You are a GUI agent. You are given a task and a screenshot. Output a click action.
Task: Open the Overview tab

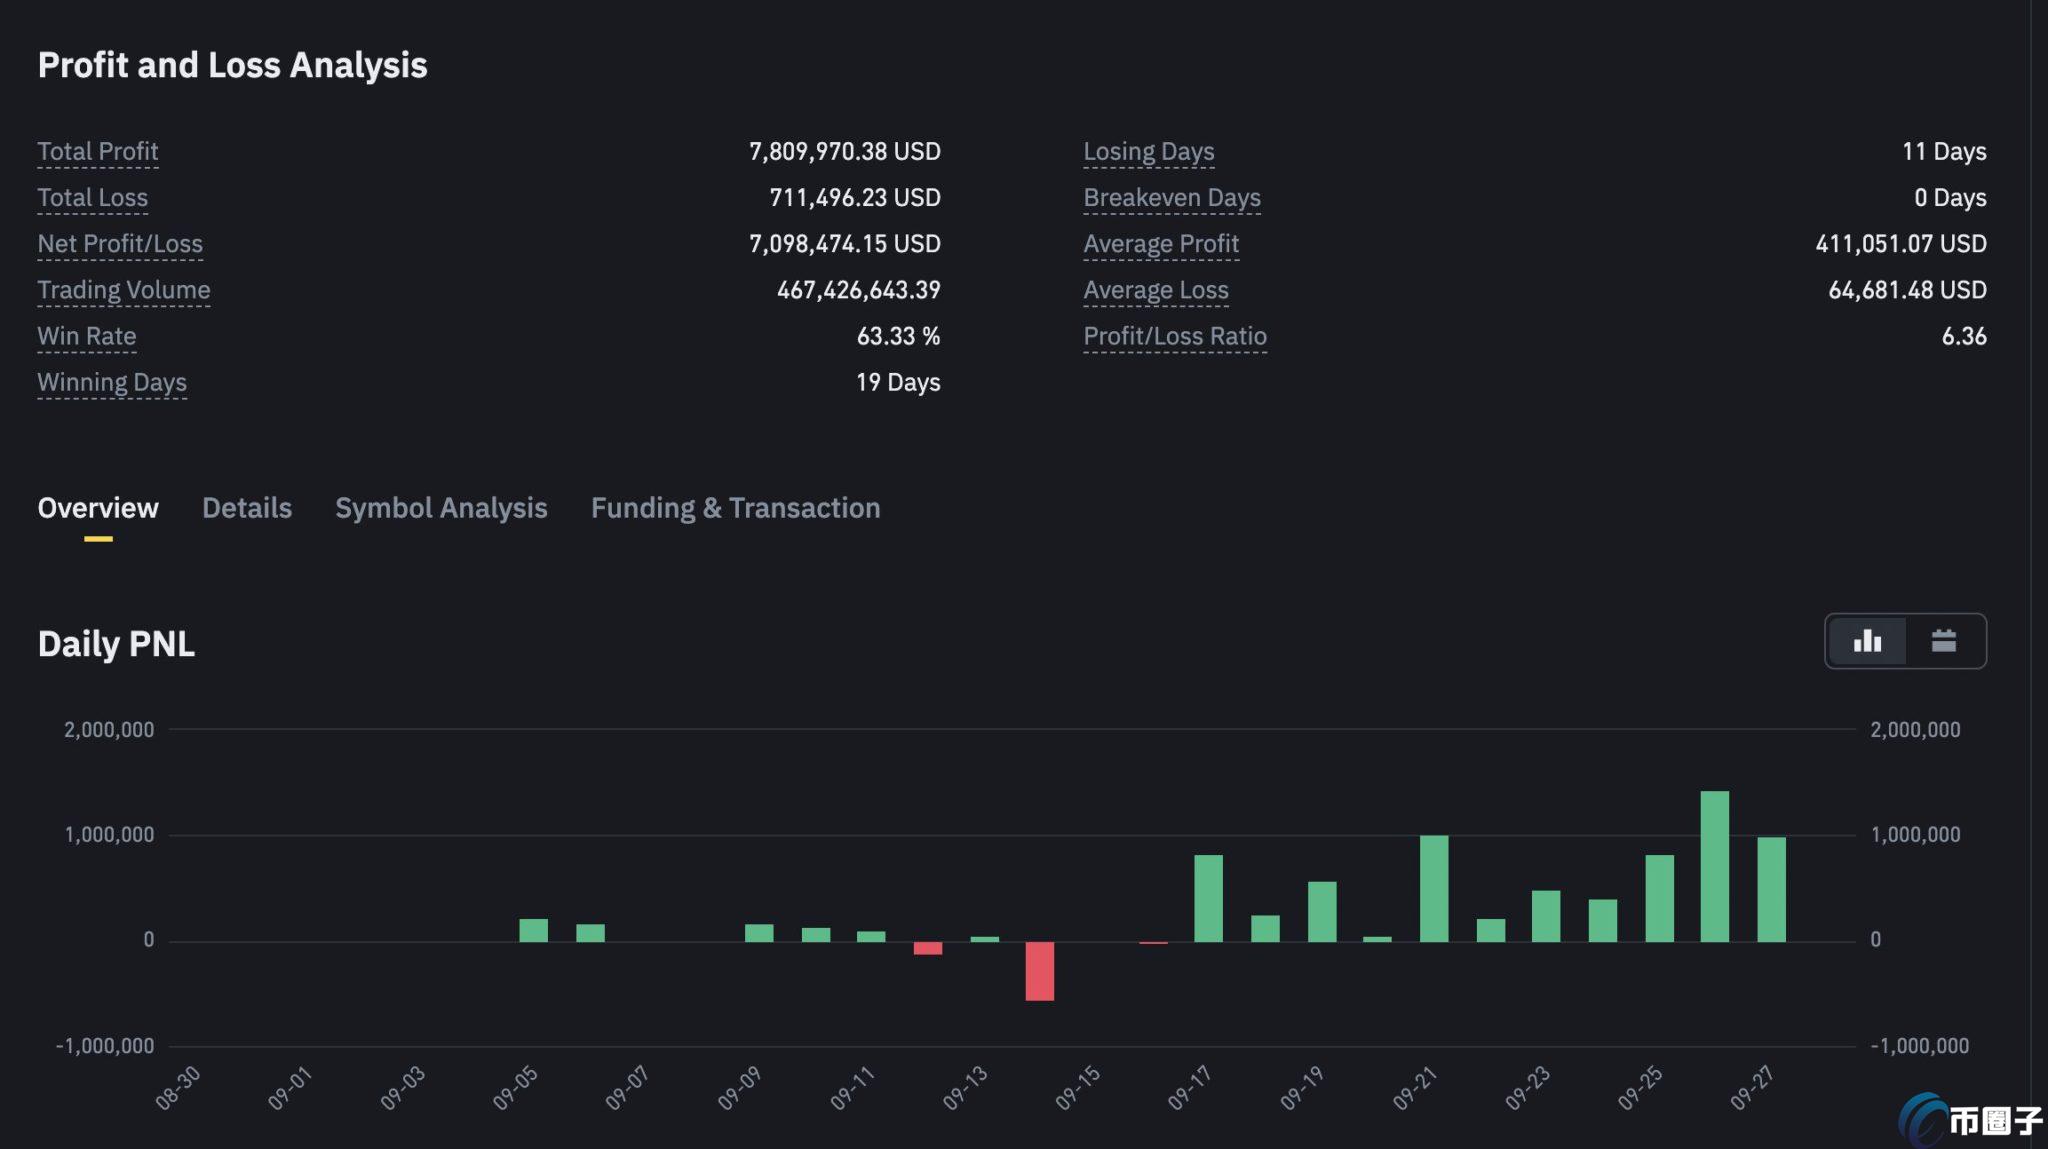tap(98, 508)
